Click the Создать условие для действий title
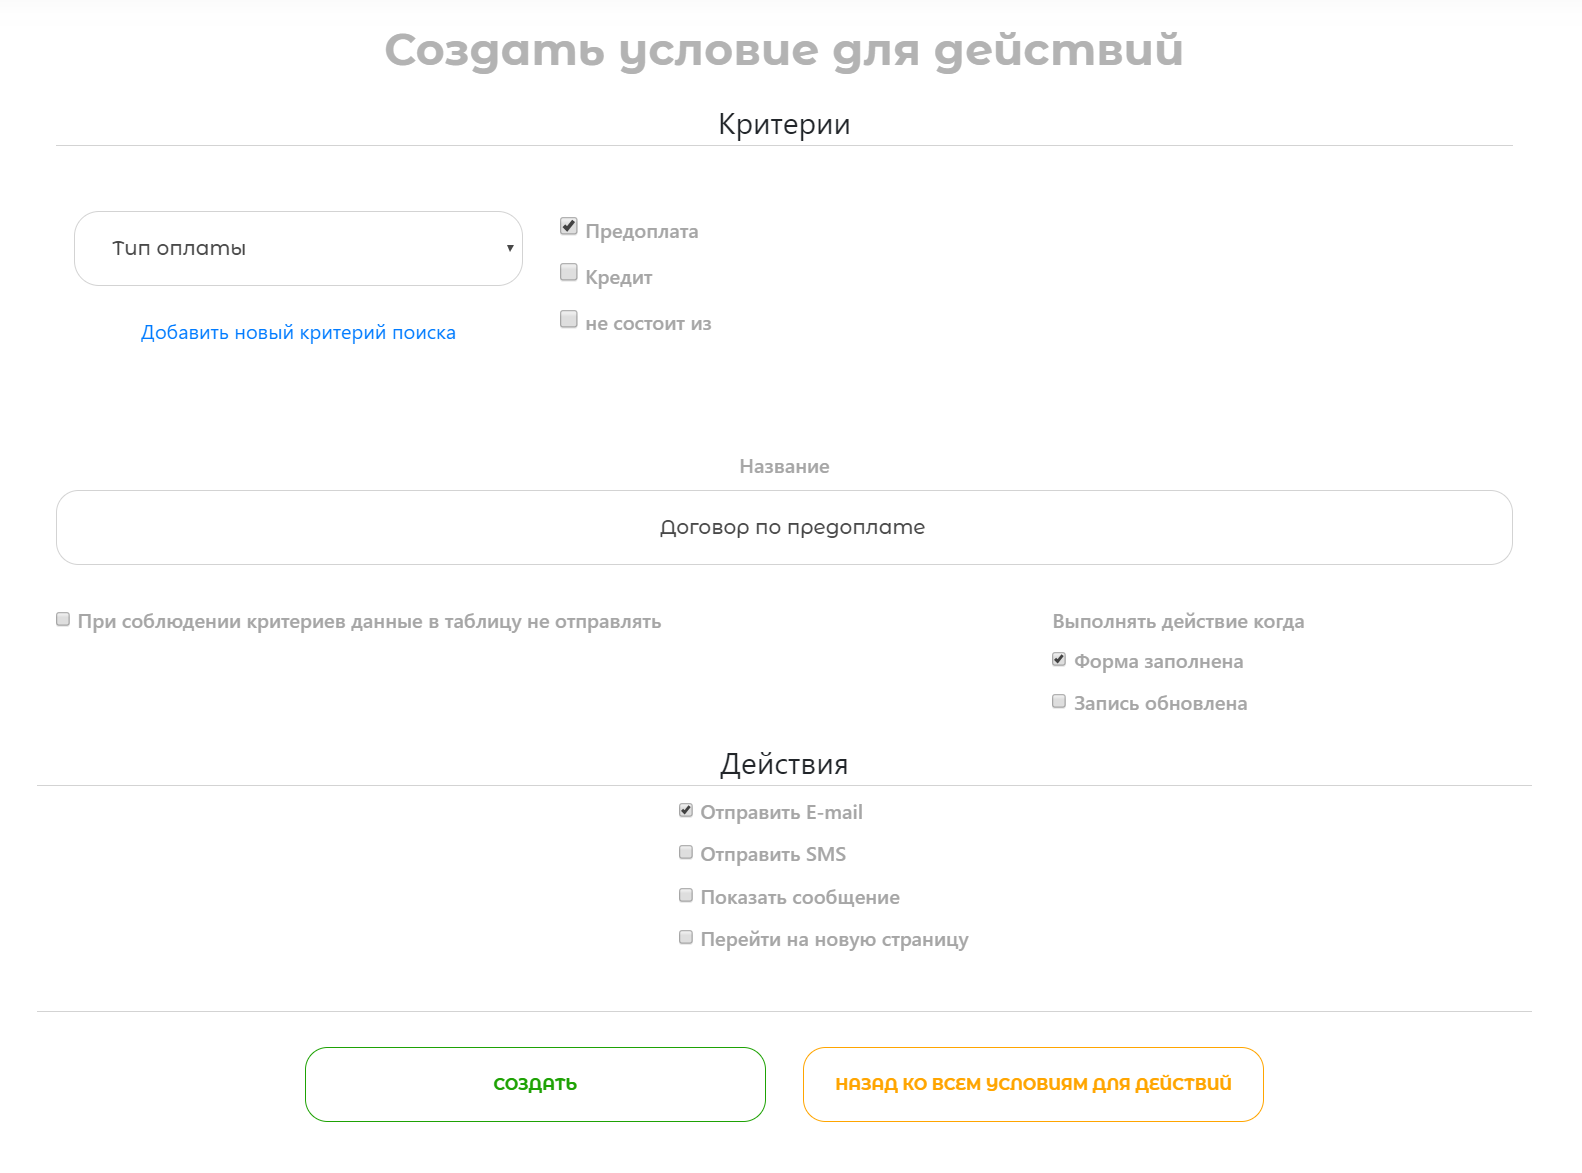 [x=784, y=50]
